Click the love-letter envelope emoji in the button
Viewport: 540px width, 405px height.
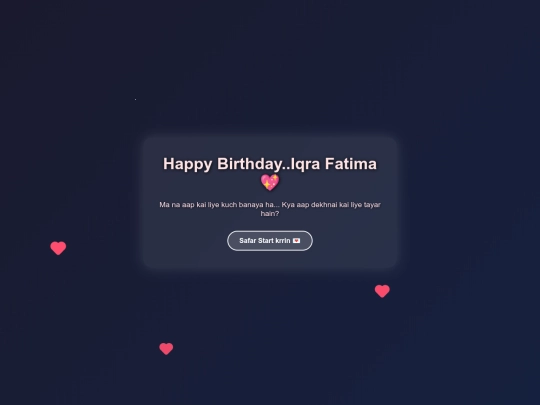coord(296,241)
